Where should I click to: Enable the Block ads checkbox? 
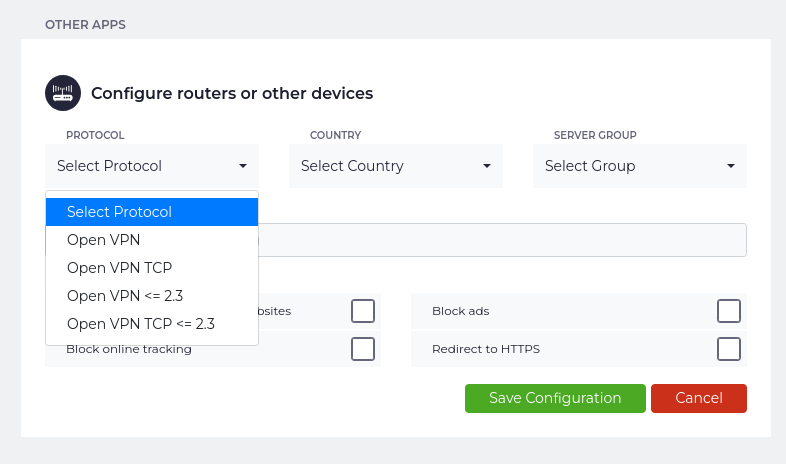[x=729, y=311]
